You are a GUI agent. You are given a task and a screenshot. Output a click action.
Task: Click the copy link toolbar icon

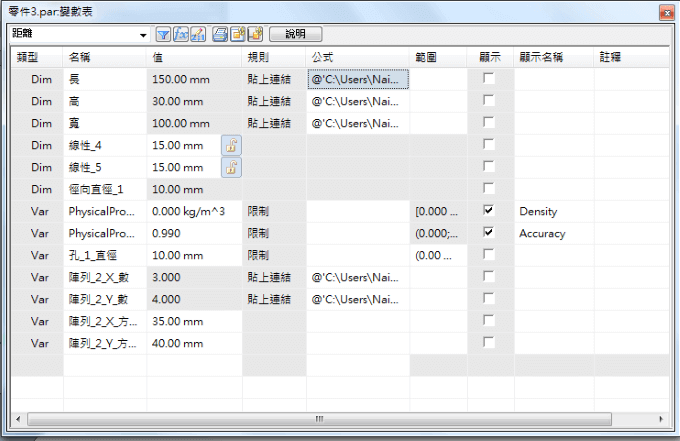click(238, 34)
